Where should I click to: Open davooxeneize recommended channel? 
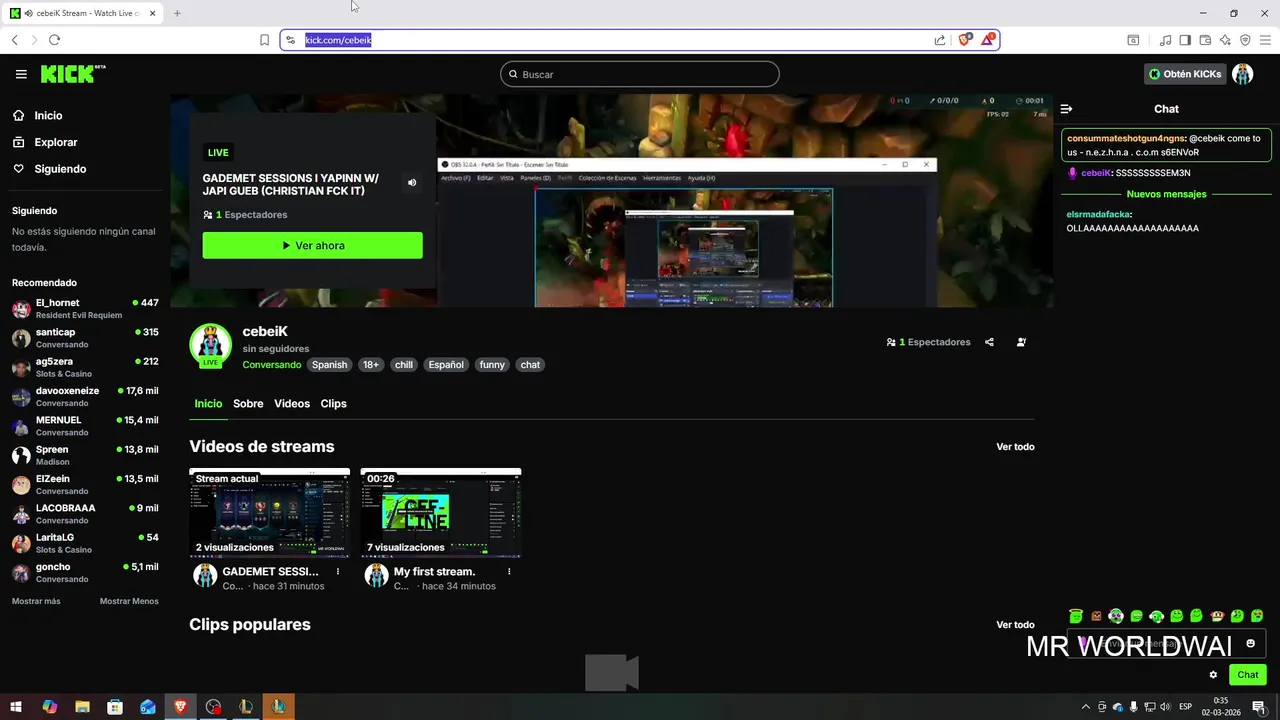pos(85,397)
